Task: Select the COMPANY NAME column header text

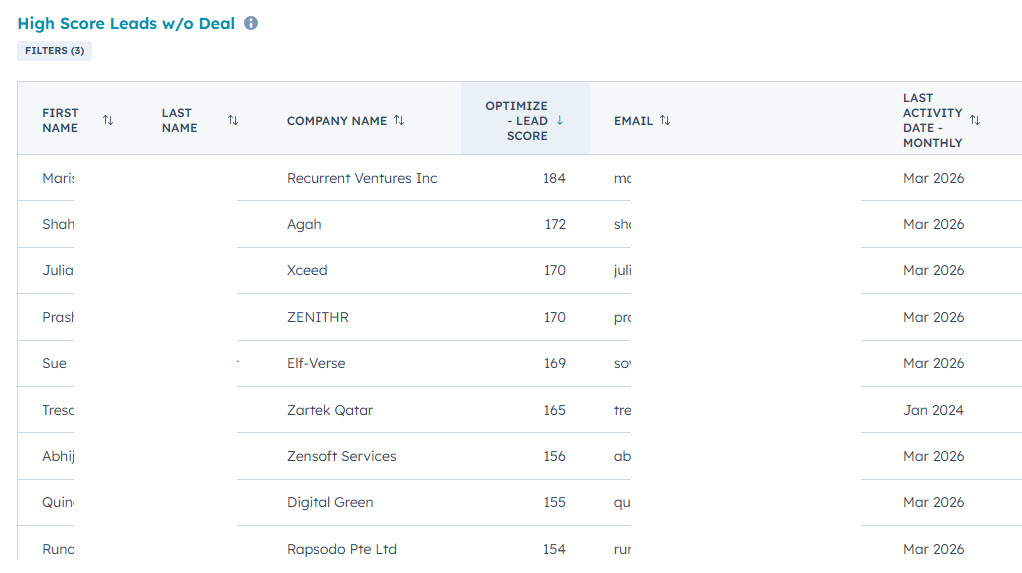Action: [x=337, y=121]
